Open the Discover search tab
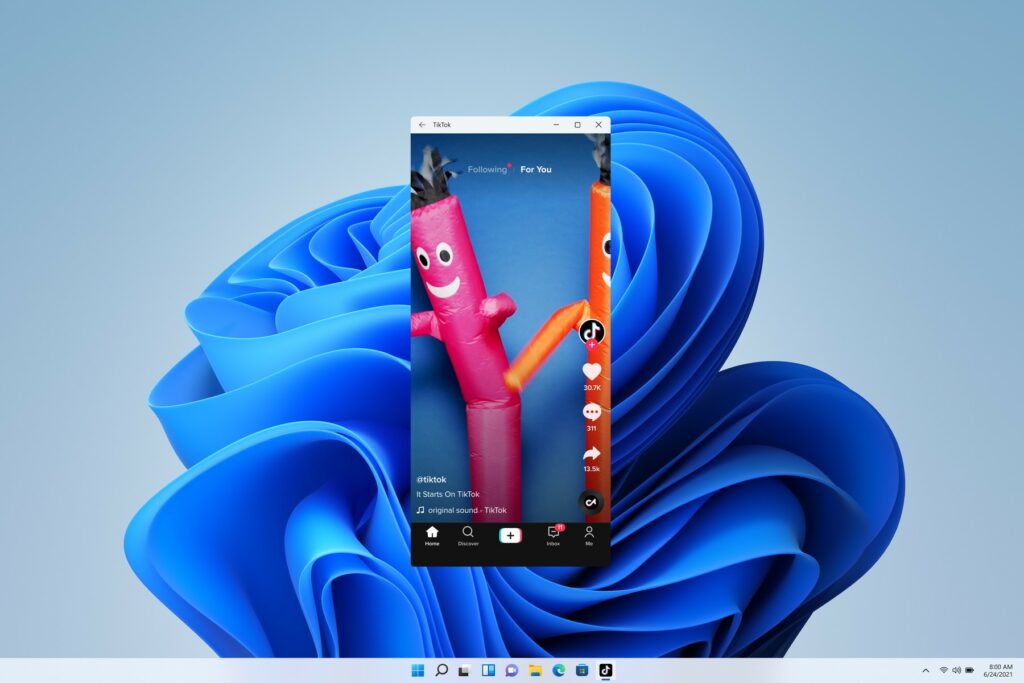Image resolution: width=1024 pixels, height=683 pixels. coord(468,535)
